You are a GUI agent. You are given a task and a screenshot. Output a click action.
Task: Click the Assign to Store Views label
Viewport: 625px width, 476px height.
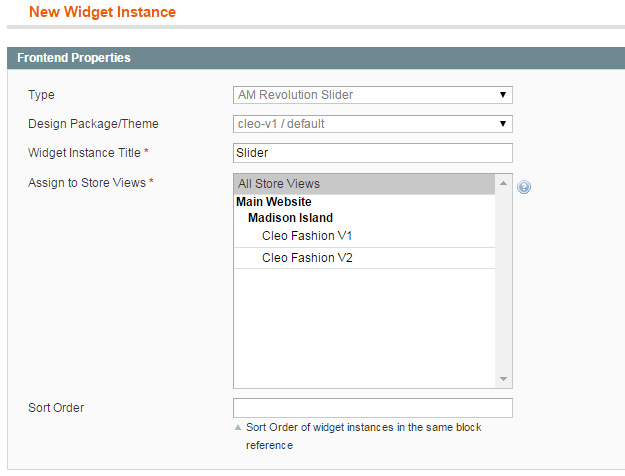90,183
